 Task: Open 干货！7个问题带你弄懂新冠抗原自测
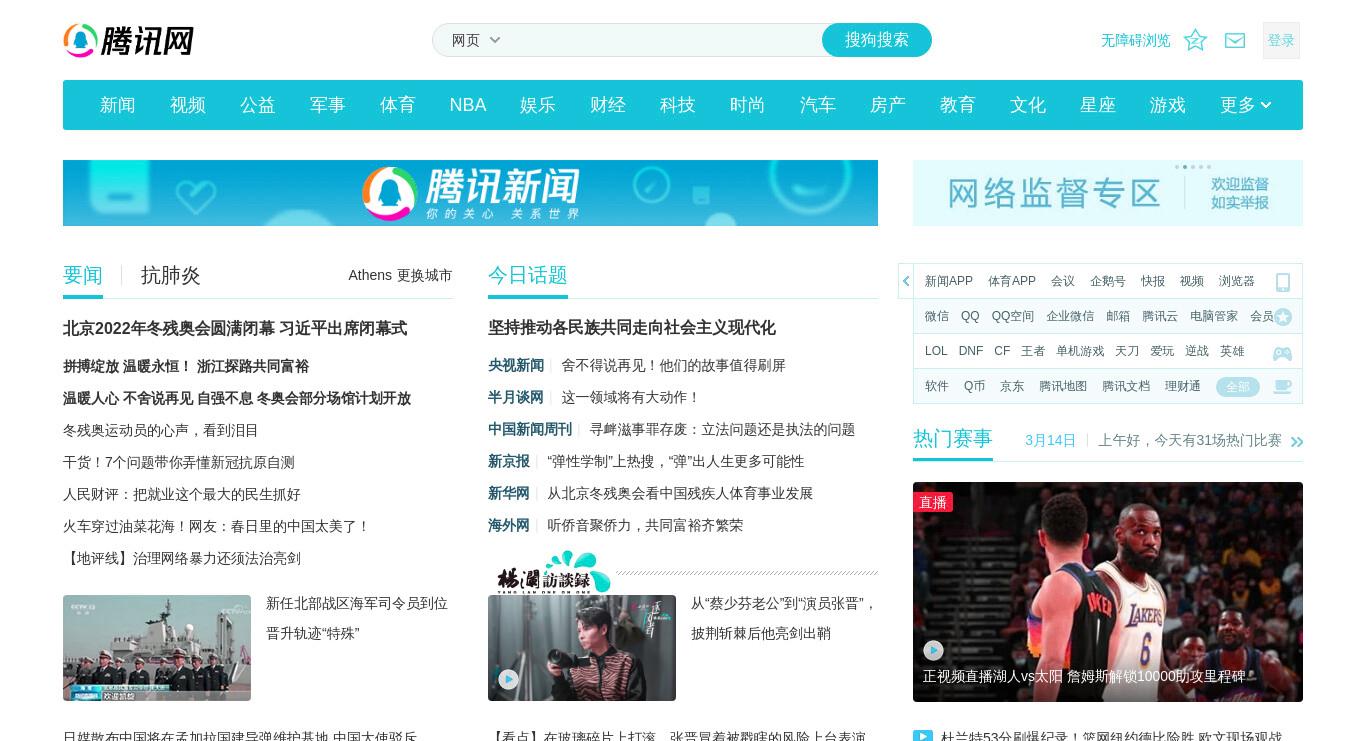tap(179, 462)
